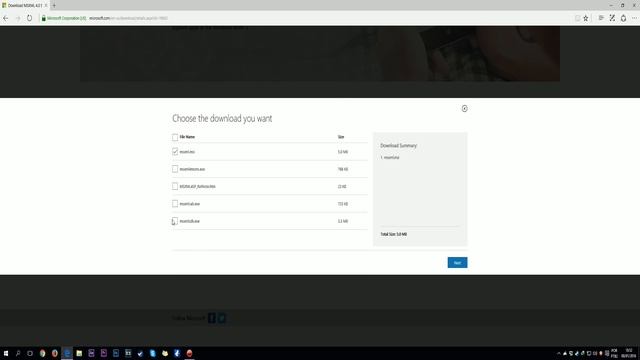Open reading view icon in the address bar

(577, 18)
